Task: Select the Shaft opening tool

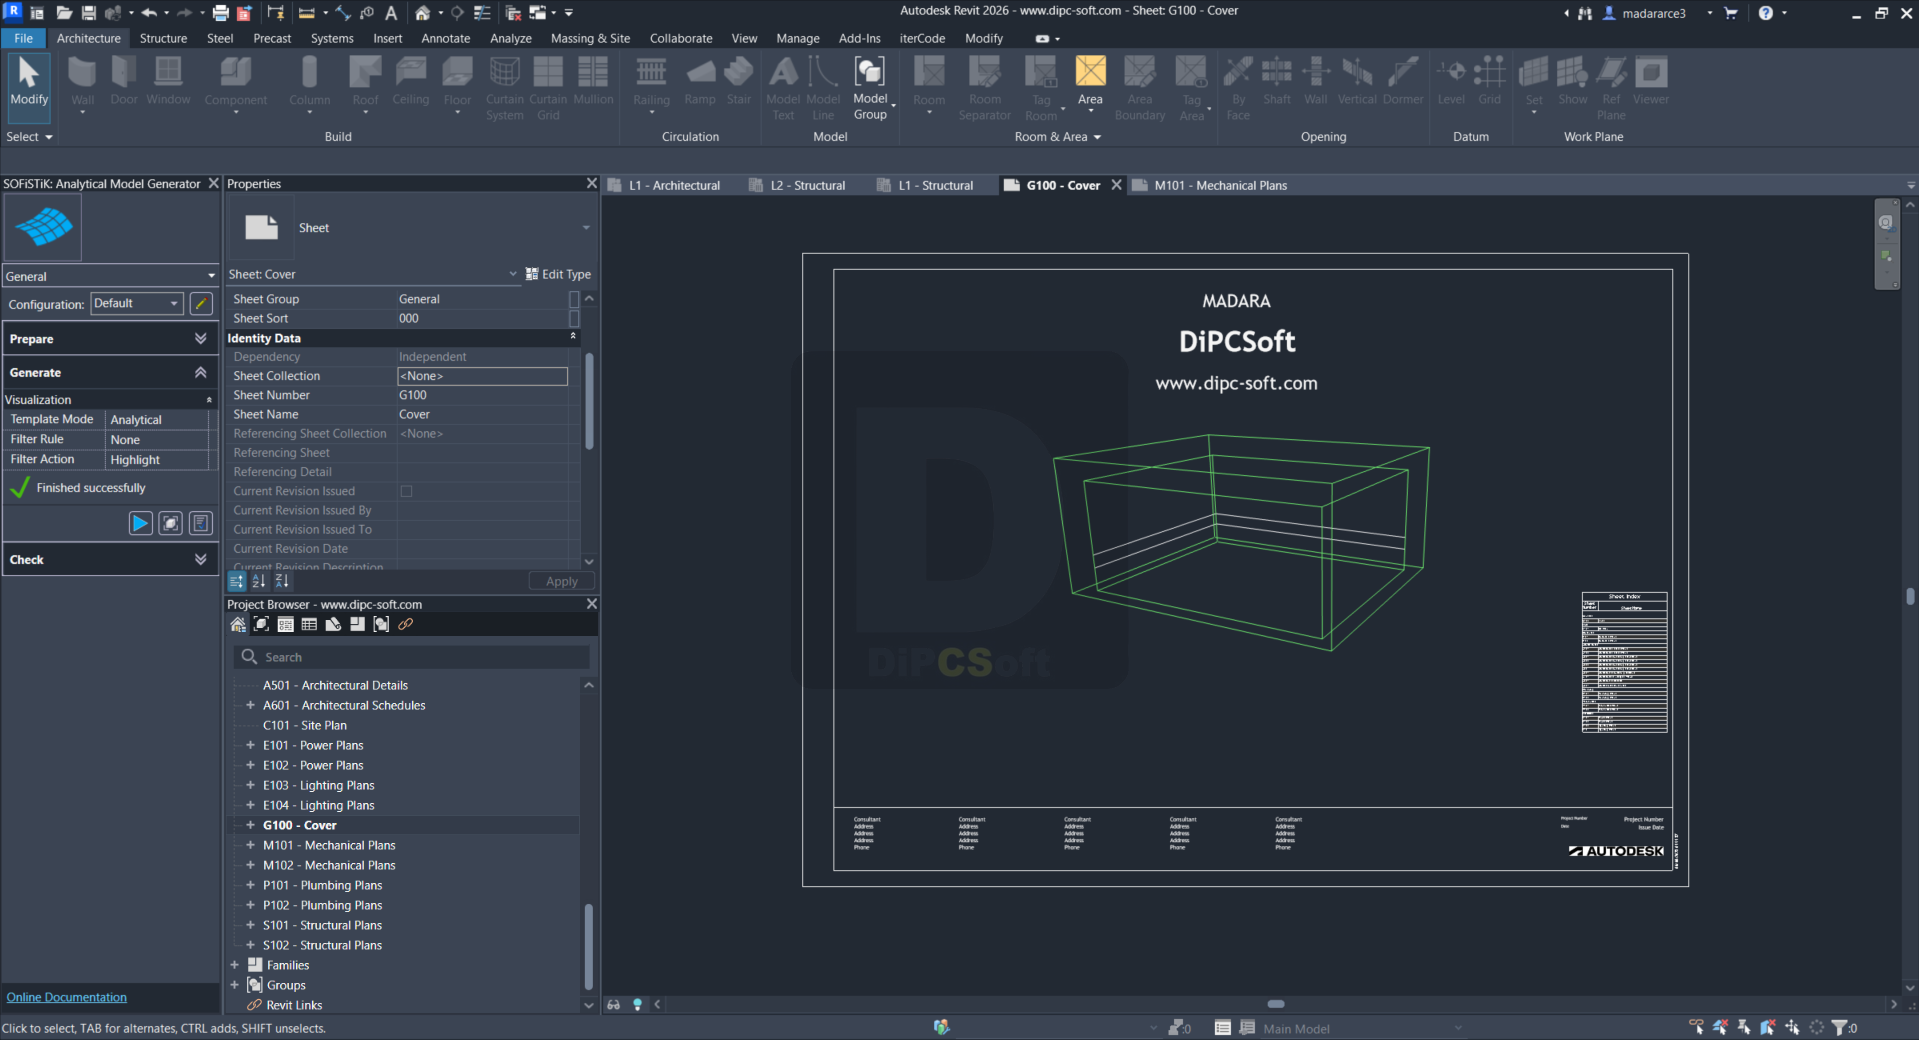Action: (1277, 81)
